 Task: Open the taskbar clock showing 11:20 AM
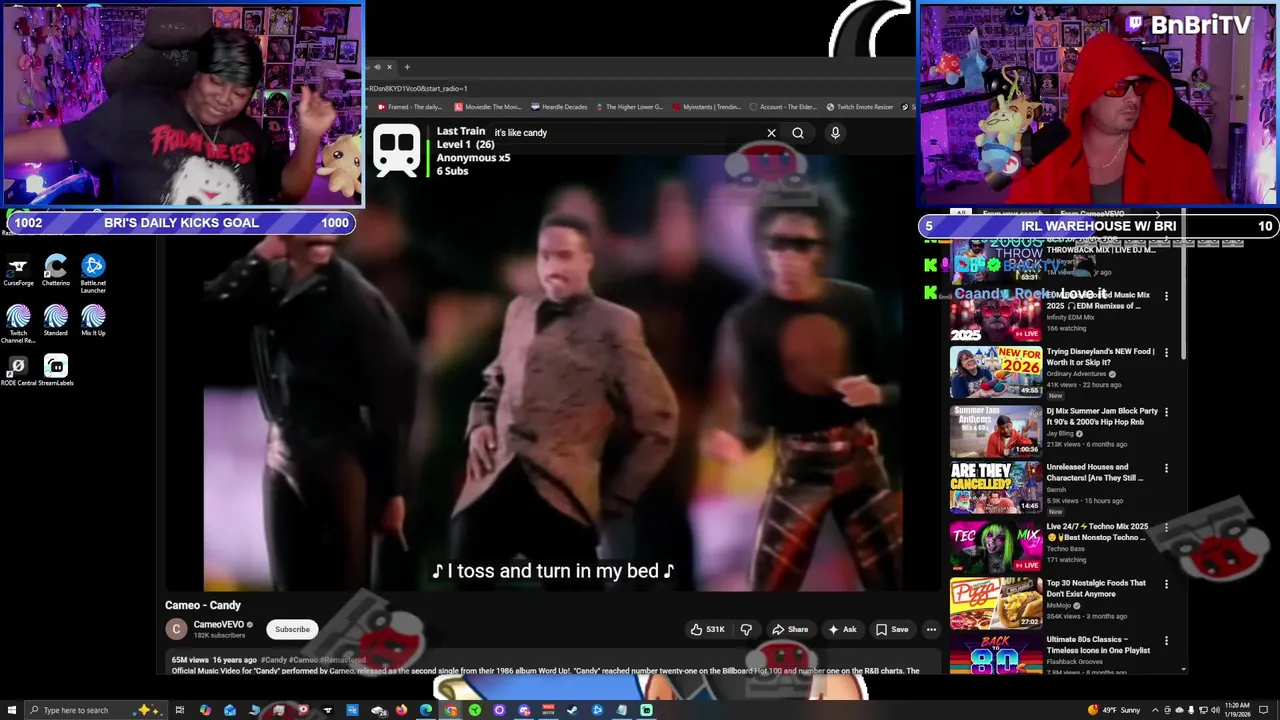(x=1237, y=710)
